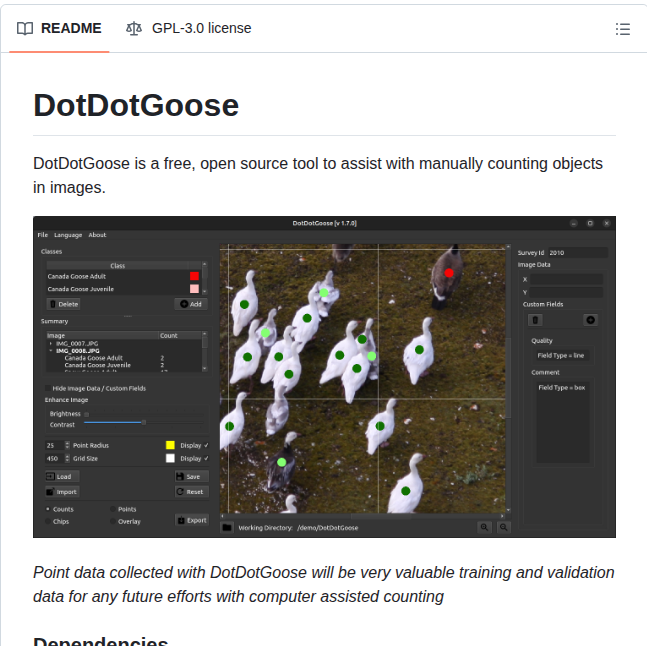The width and height of the screenshot is (647, 646).
Task: Click the plus circle icon on the Add button
Action: click(x=184, y=304)
